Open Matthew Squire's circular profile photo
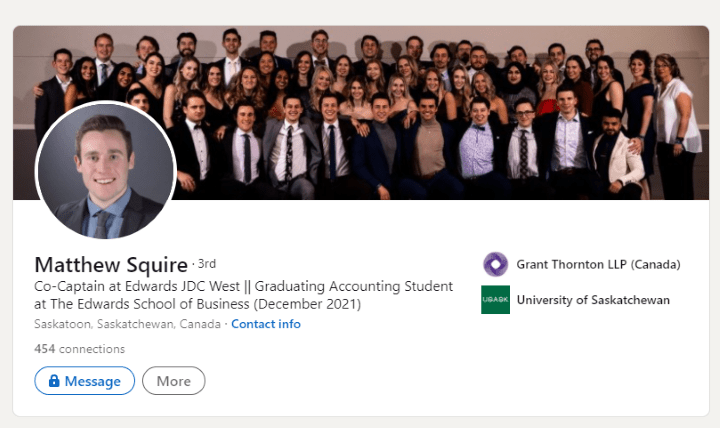Image resolution: width=720 pixels, height=428 pixels. pyautogui.click(x=106, y=171)
